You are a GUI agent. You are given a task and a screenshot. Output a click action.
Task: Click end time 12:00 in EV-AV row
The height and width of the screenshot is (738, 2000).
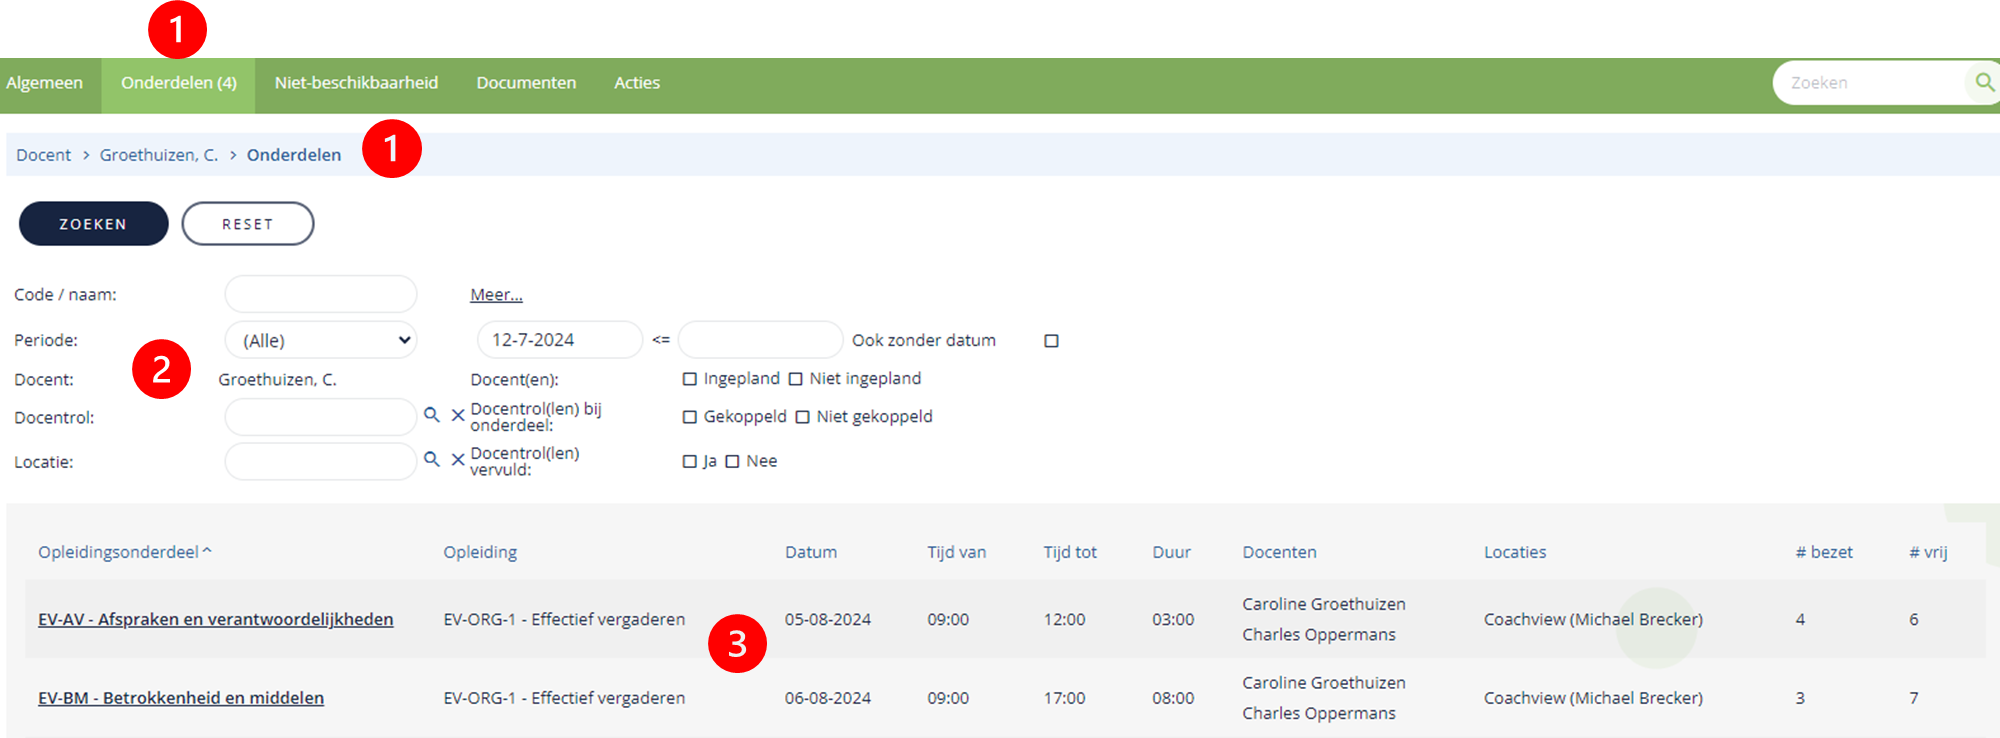[1064, 619]
